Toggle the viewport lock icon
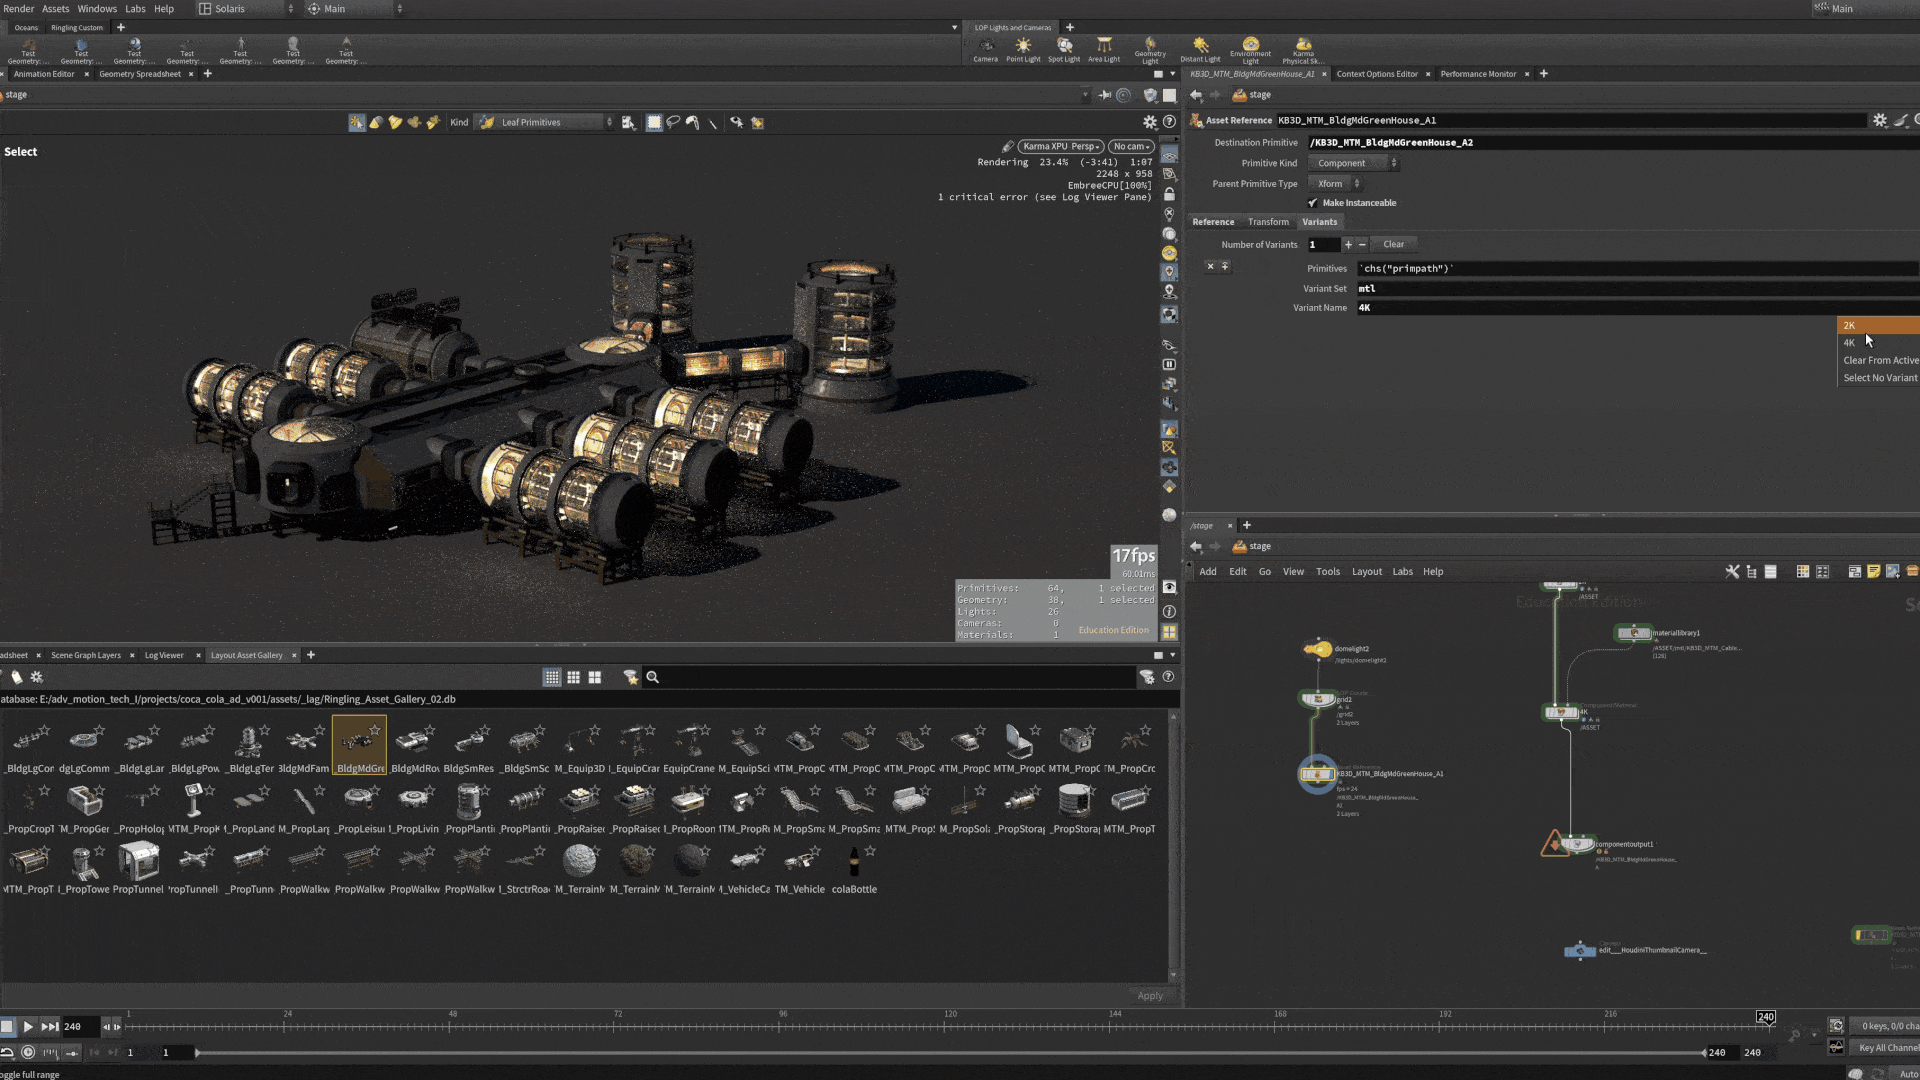The image size is (1920, 1080). [1169, 194]
